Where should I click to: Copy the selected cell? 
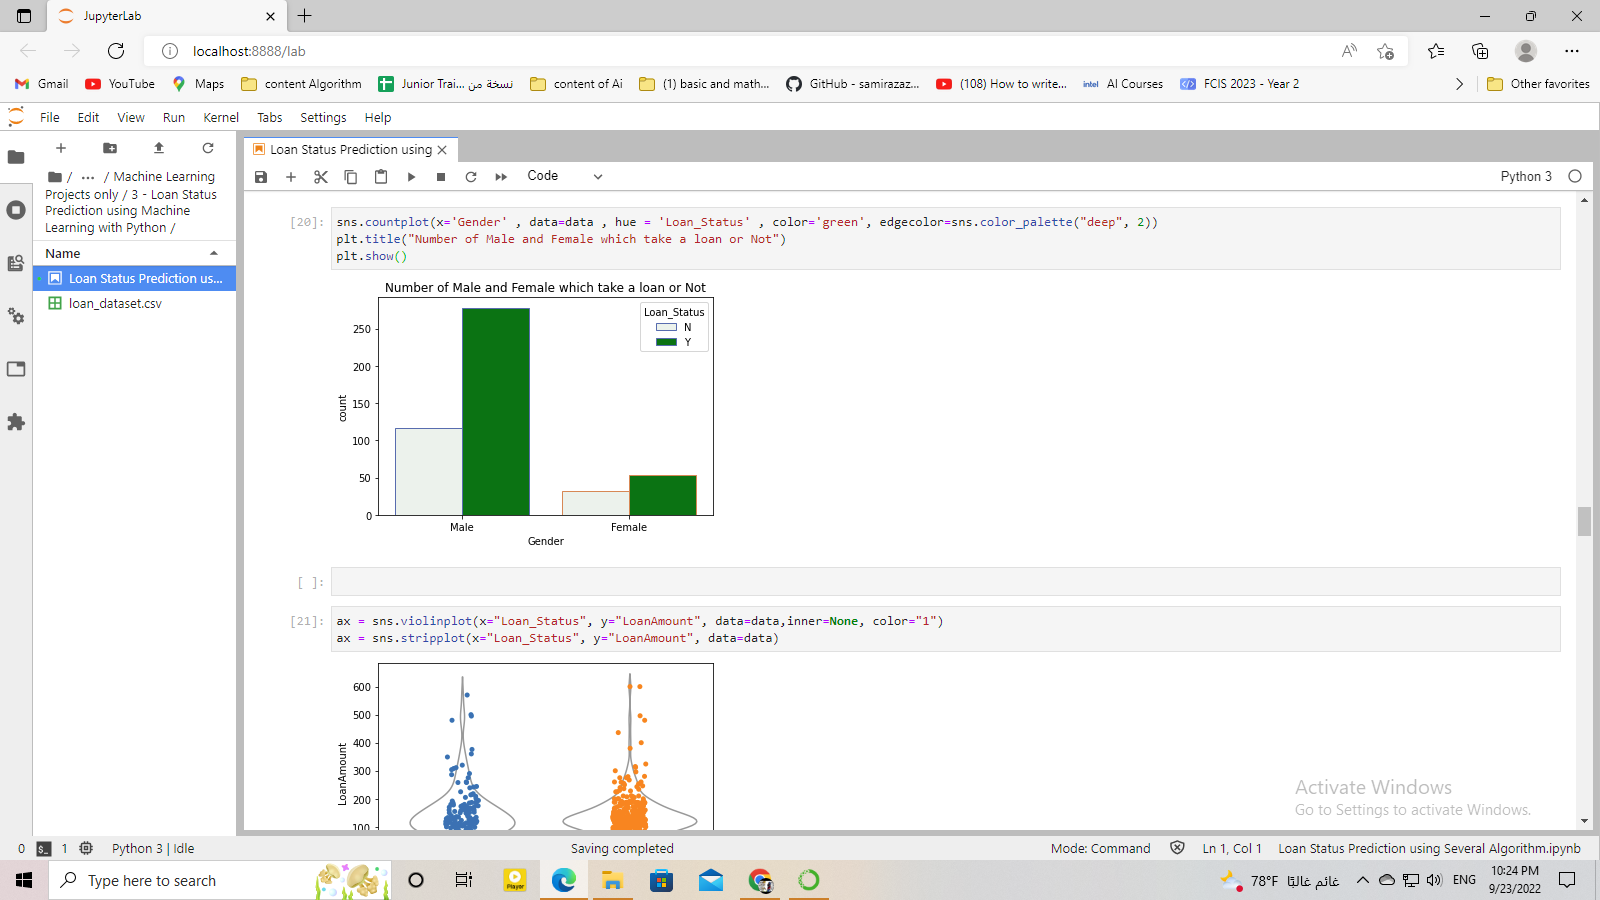coord(350,176)
